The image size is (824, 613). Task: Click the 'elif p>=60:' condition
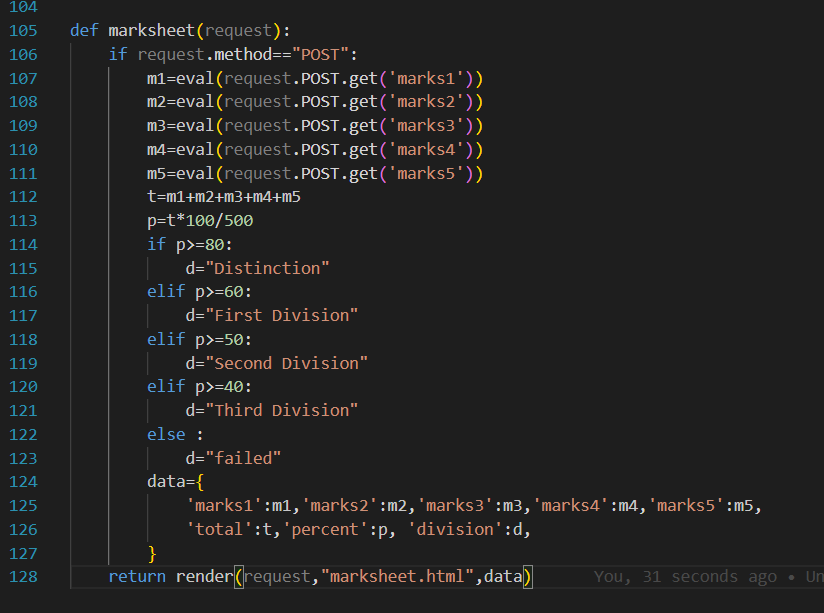click(199, 292)
